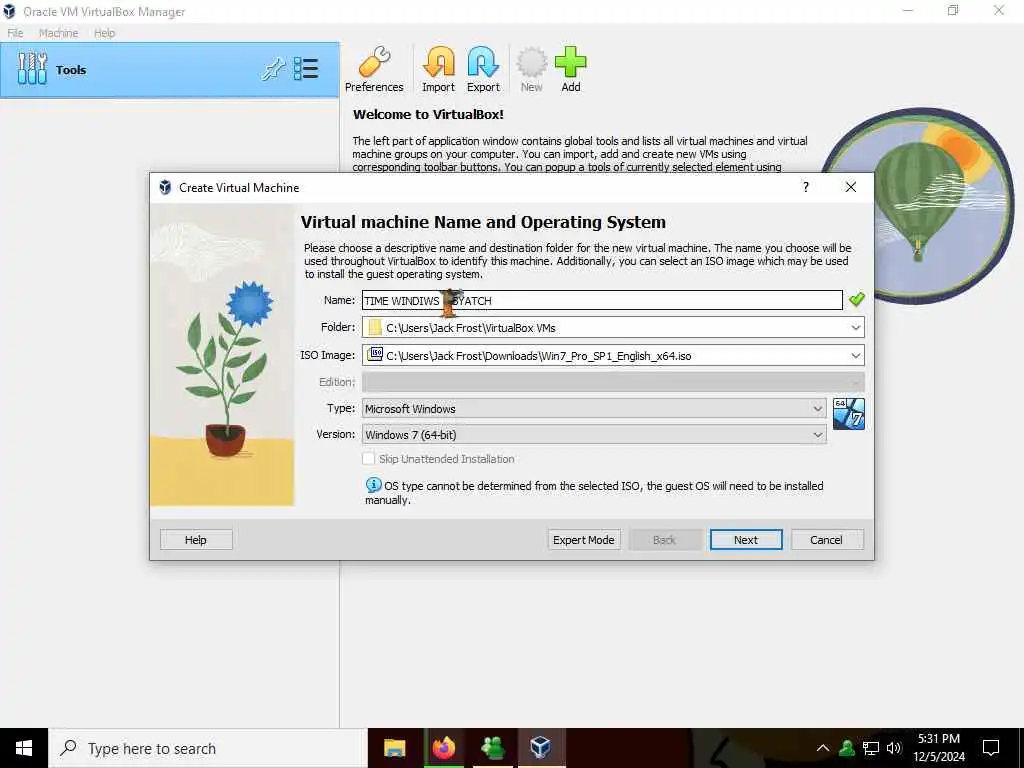Expand the Folder dropdown

tap(856, 328)
